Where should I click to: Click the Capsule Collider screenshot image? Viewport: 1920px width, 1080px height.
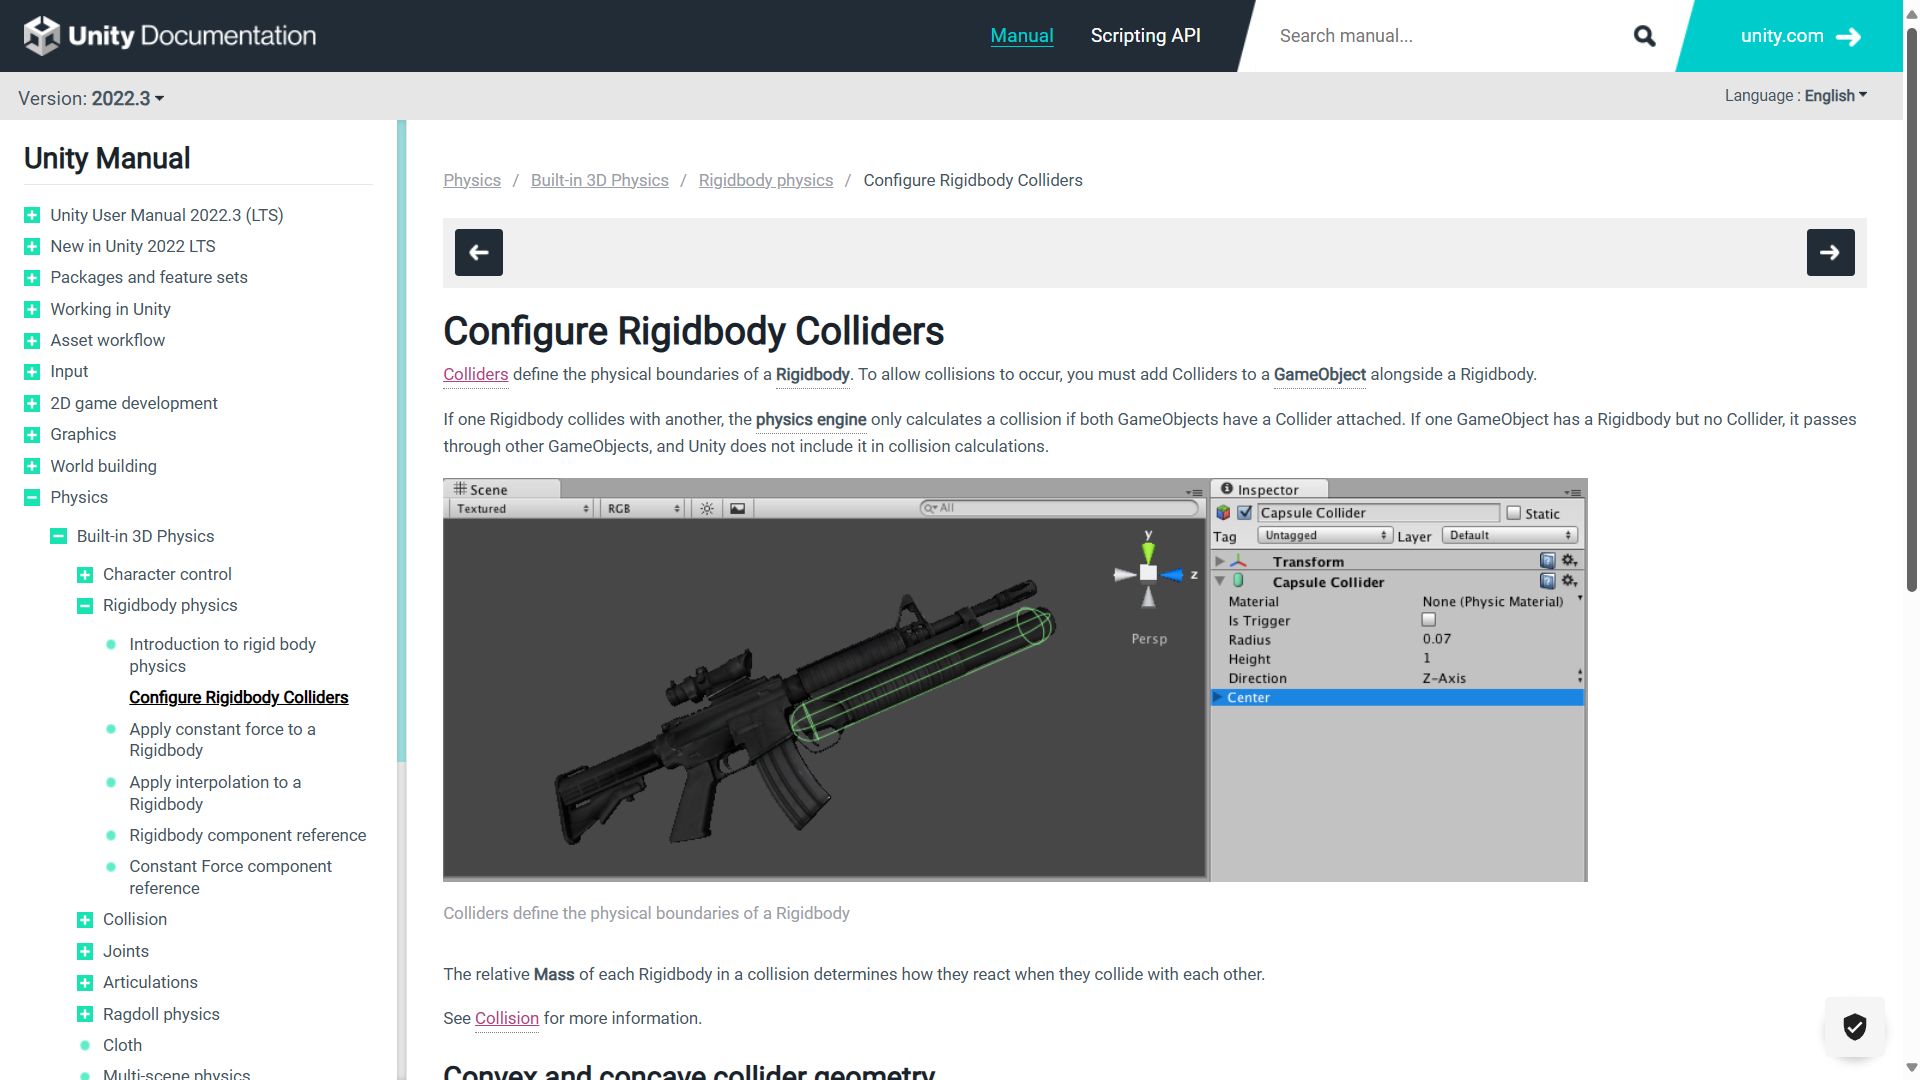click(x=1015, y=680)
